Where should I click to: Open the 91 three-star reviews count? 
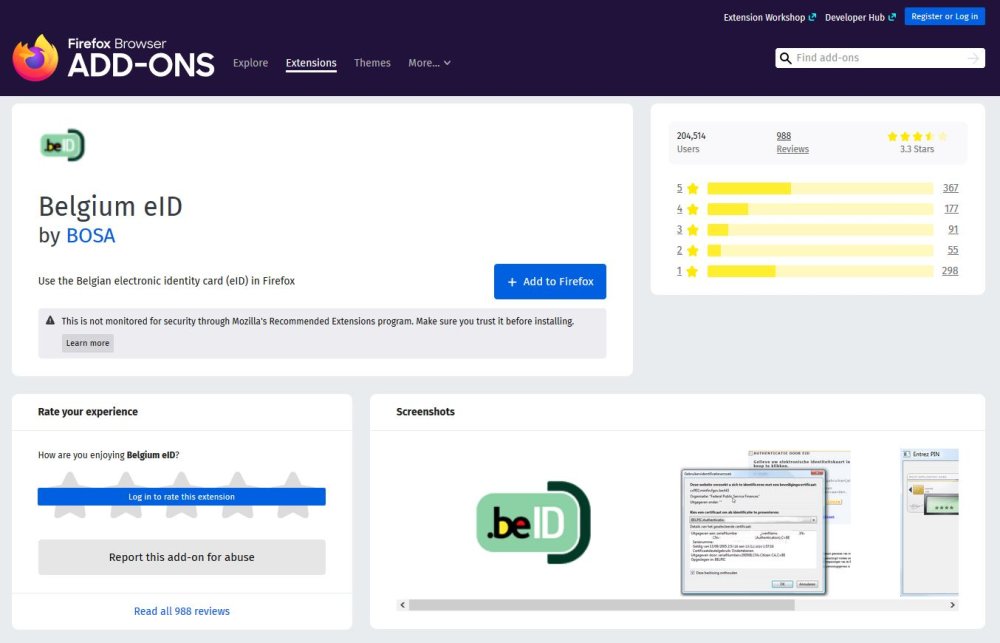pyautogui.click(x=953, y=230)
